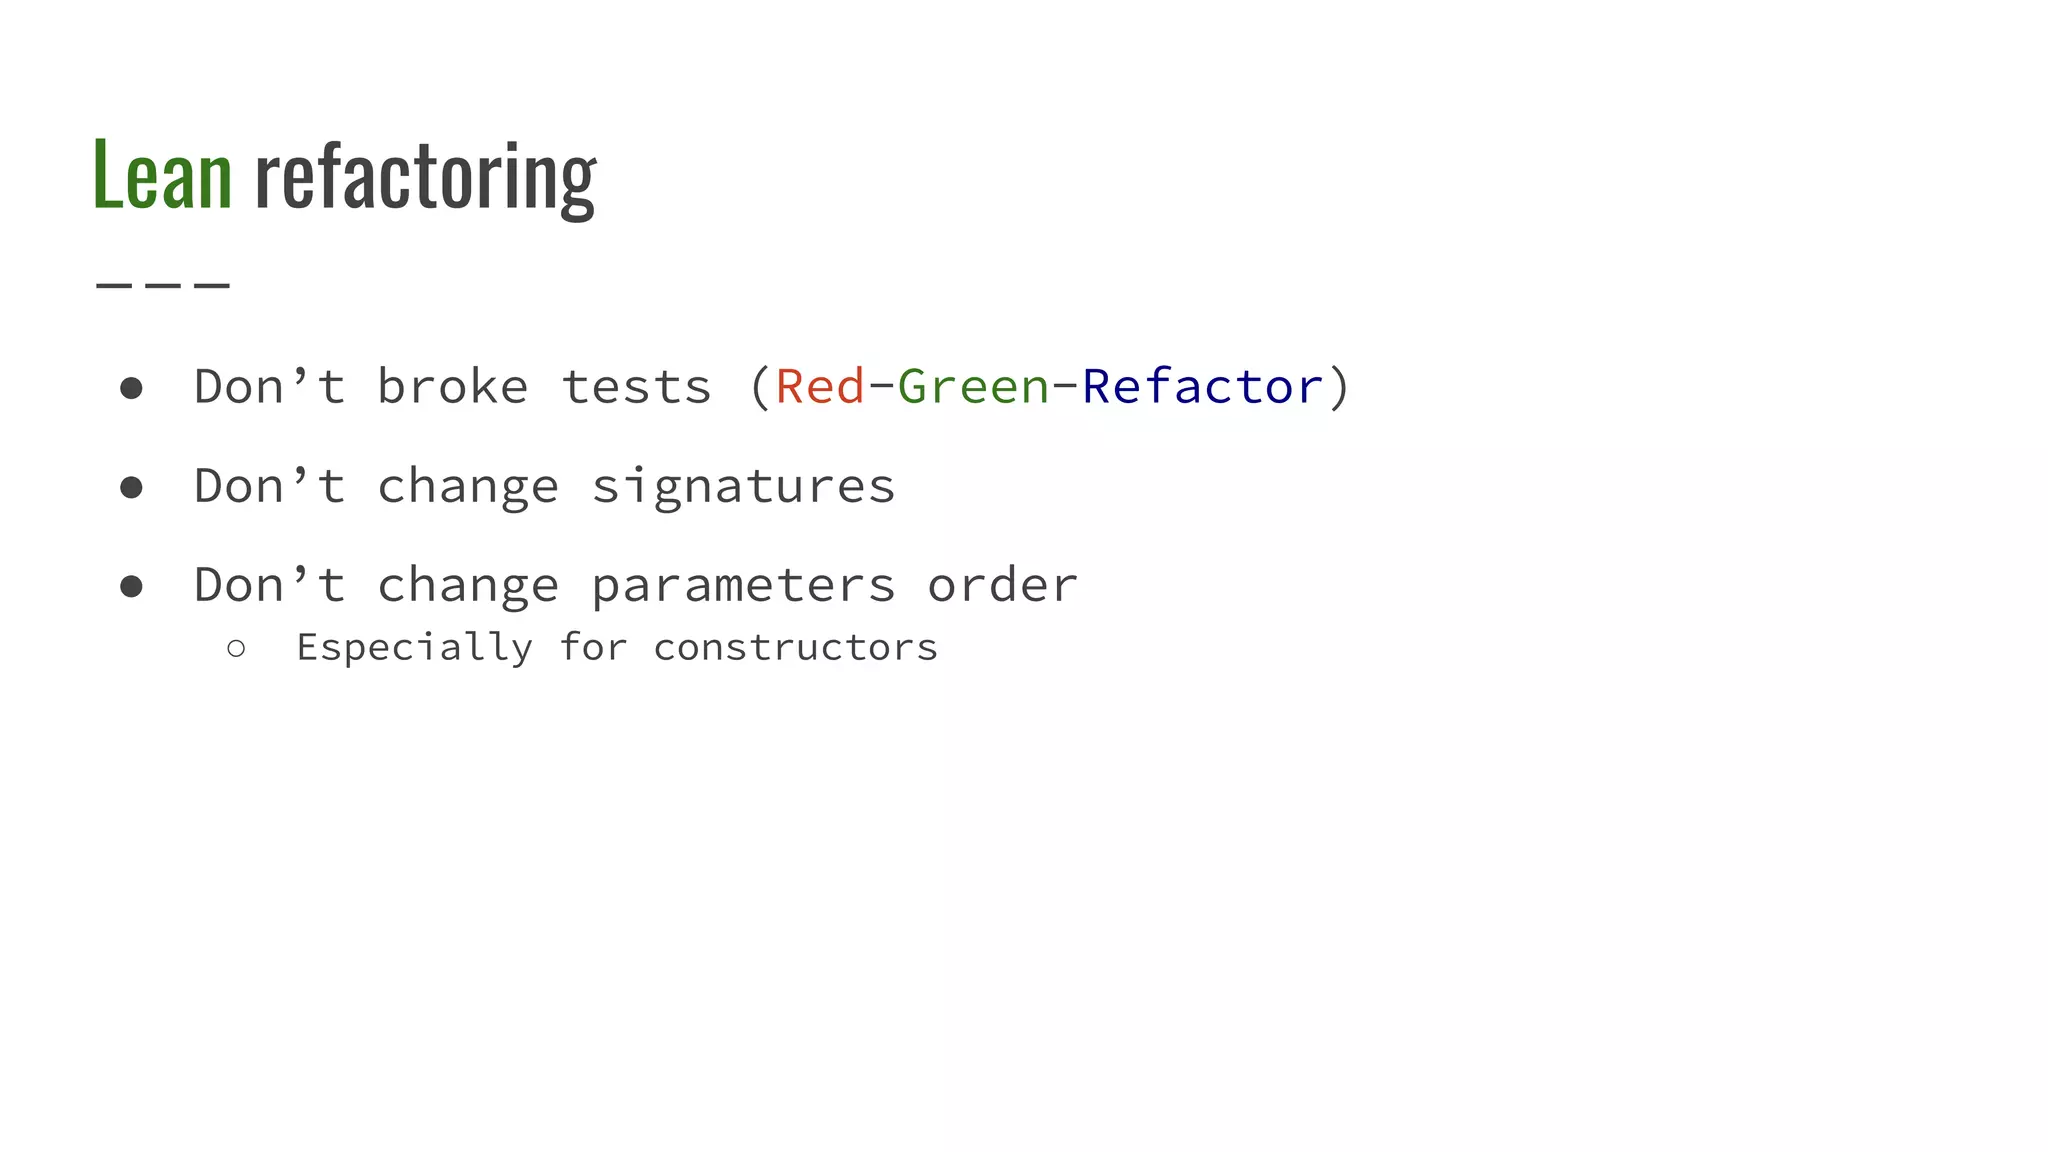Click the dashed line under the title

(163, 286)
